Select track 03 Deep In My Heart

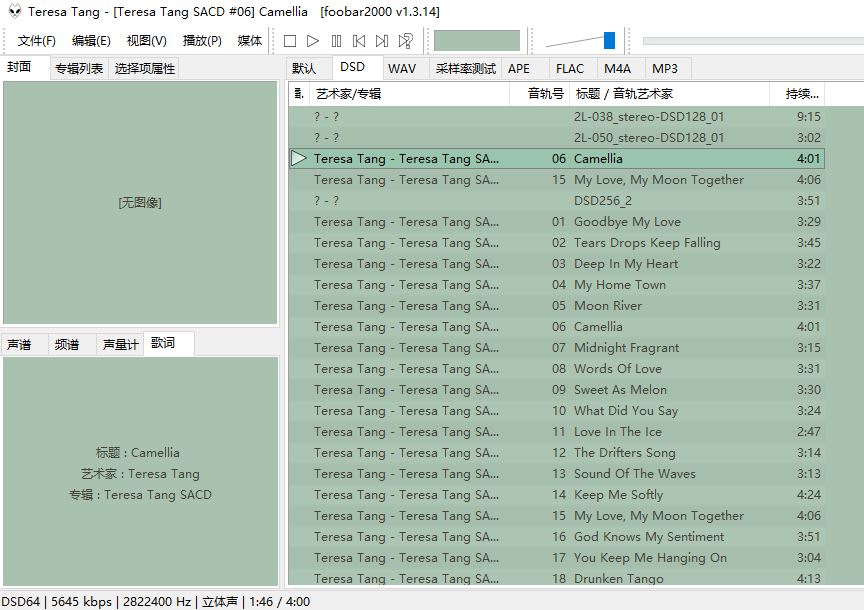(x=557, y=264)
